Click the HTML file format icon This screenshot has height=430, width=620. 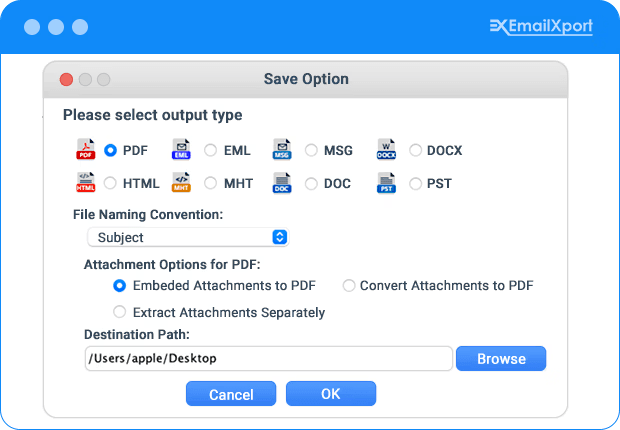click(x=86, y=182)
